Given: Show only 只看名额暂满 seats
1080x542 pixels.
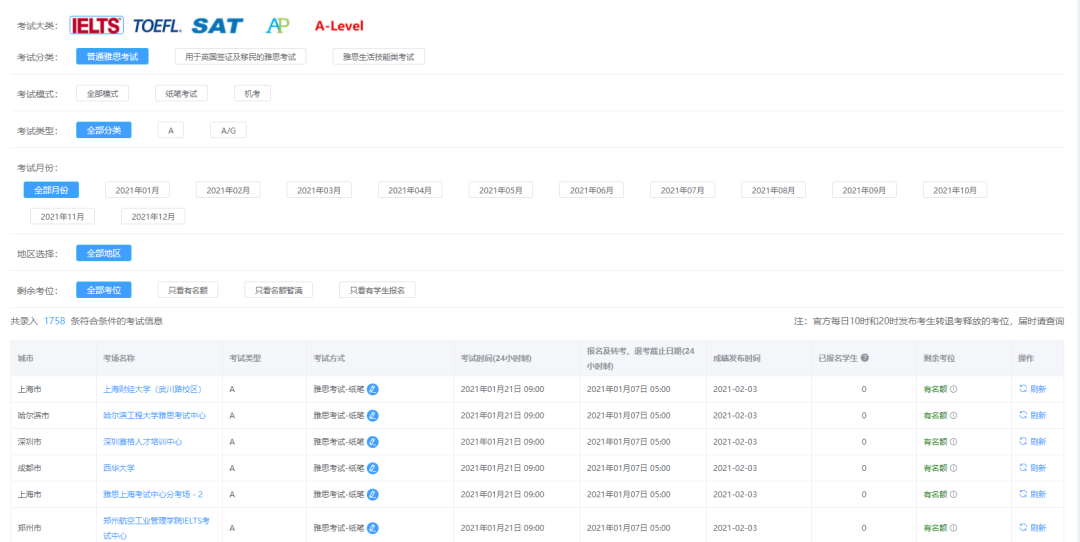Looking at the screenshot, I should click(x=278, y=290).
